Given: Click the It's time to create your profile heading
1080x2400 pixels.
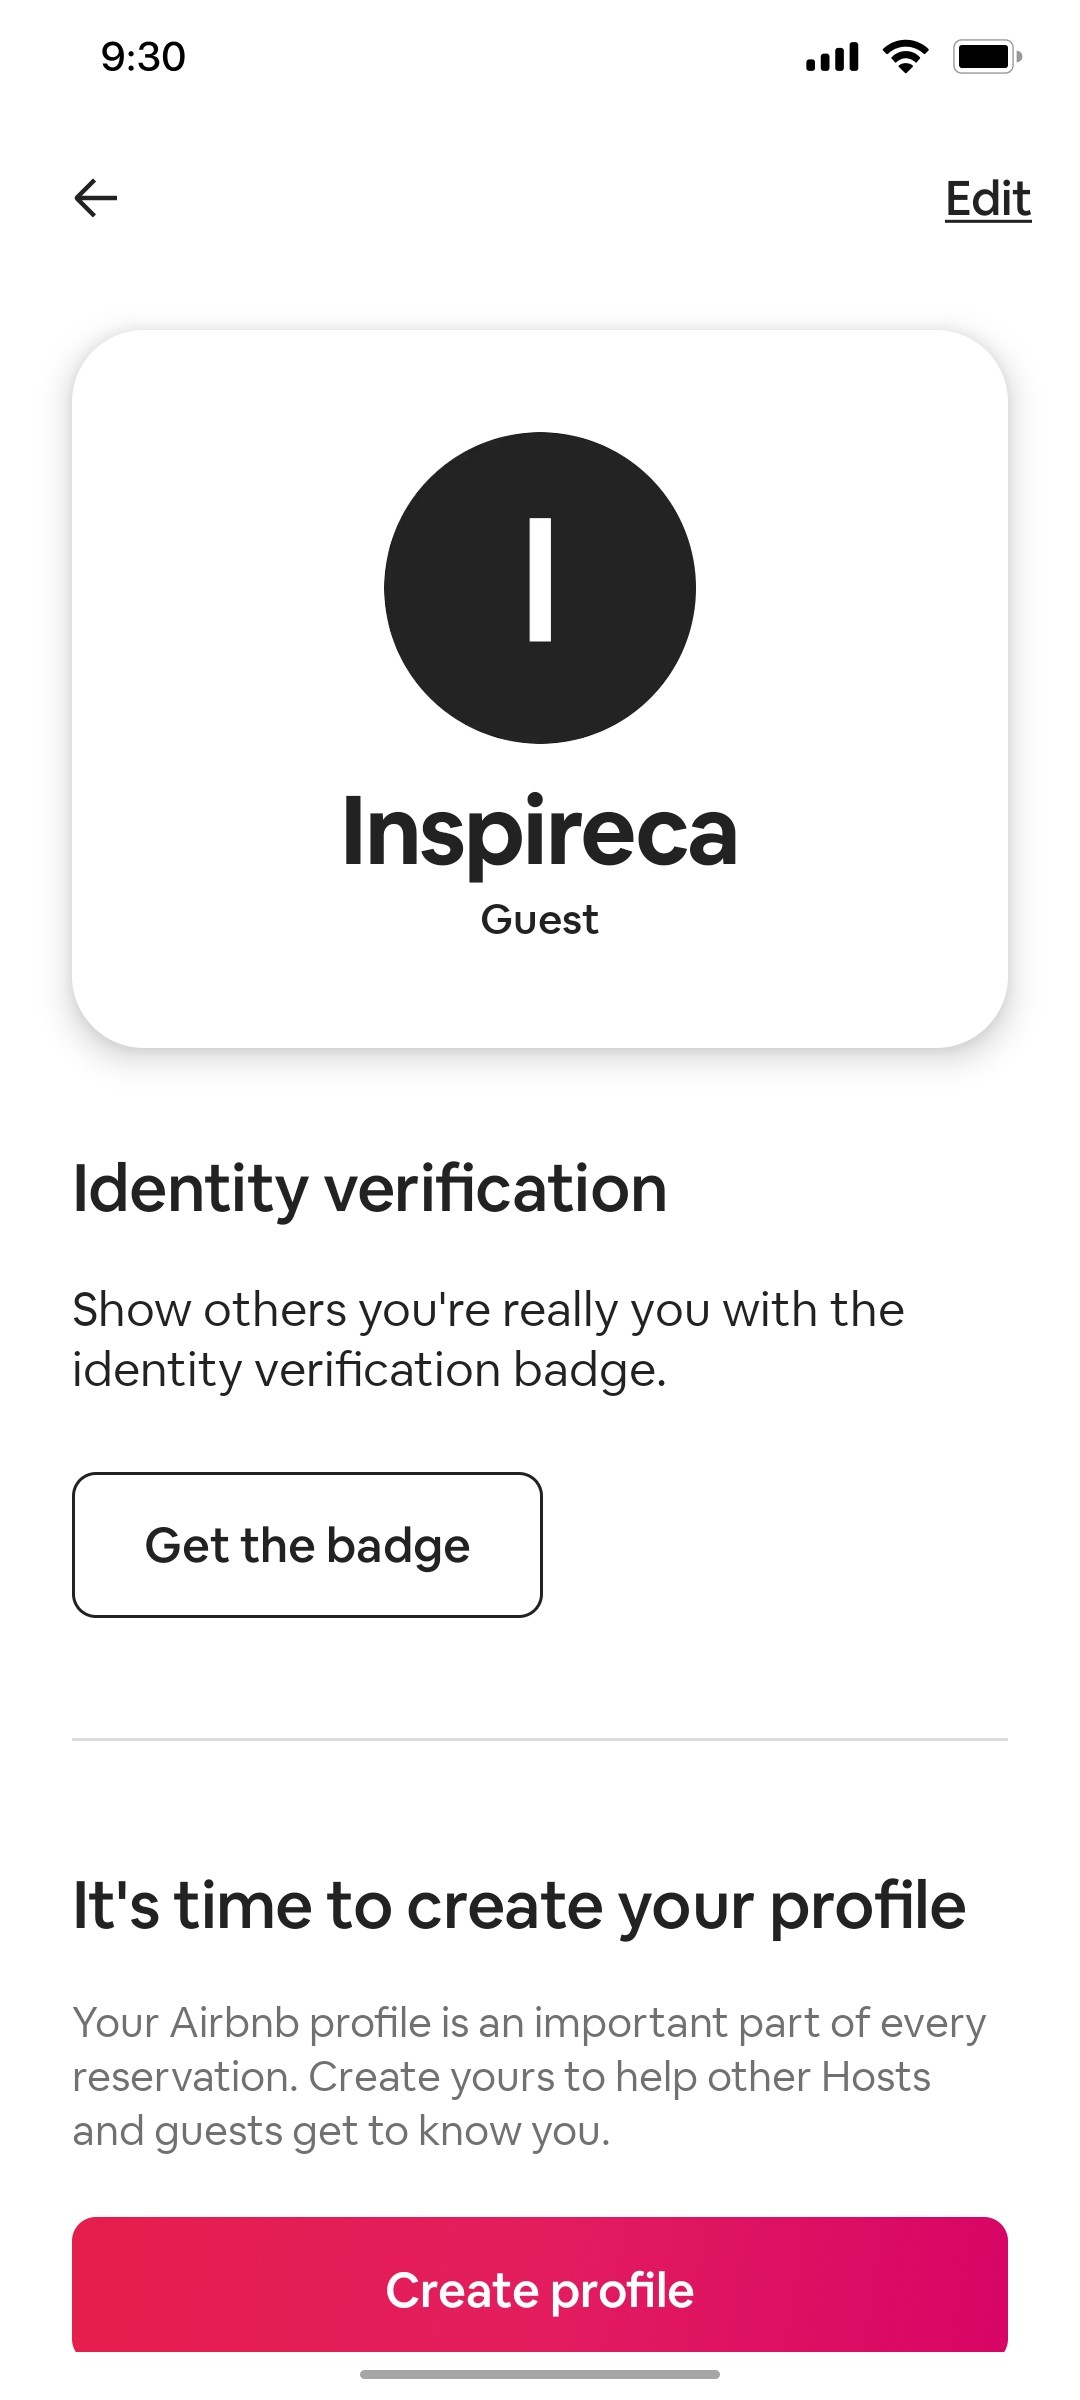Looking at the screenshot, I should tap(520, 1906).
